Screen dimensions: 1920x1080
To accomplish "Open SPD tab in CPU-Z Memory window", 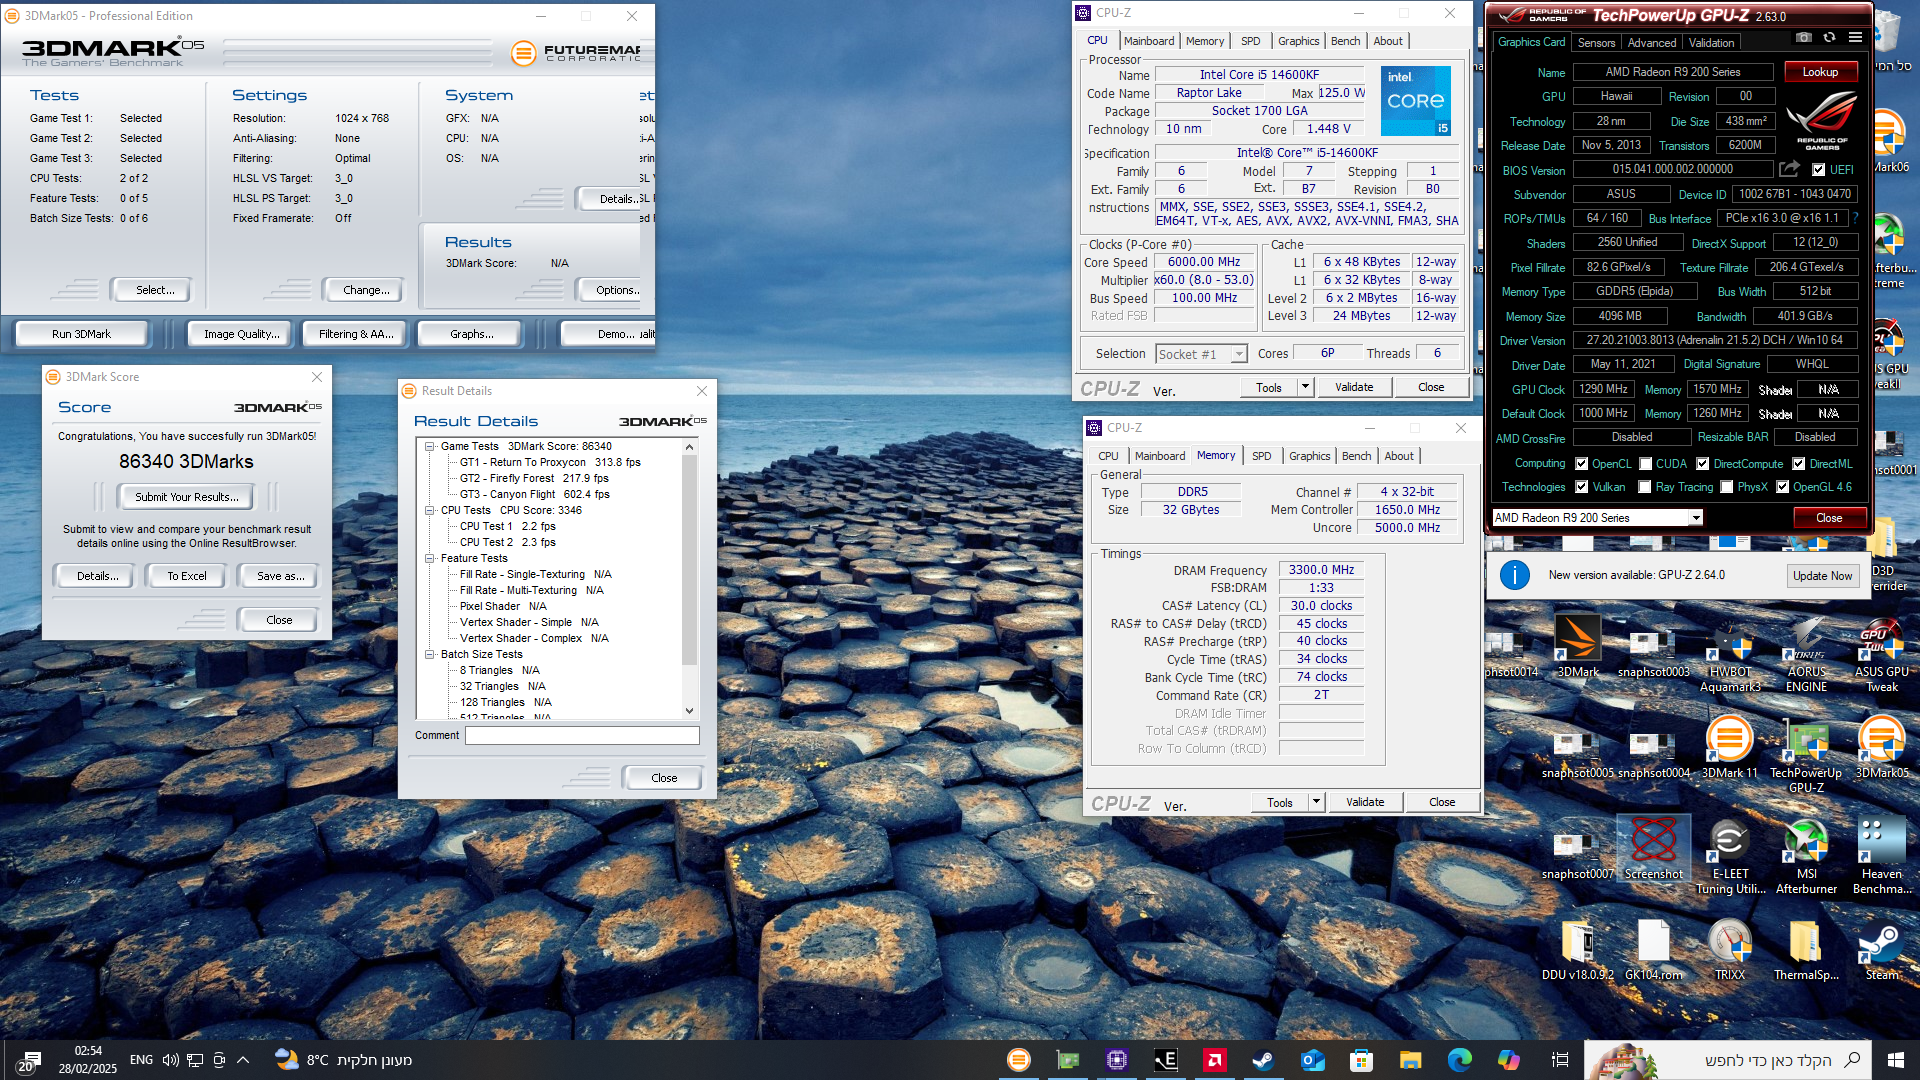I will point(1262,456).
